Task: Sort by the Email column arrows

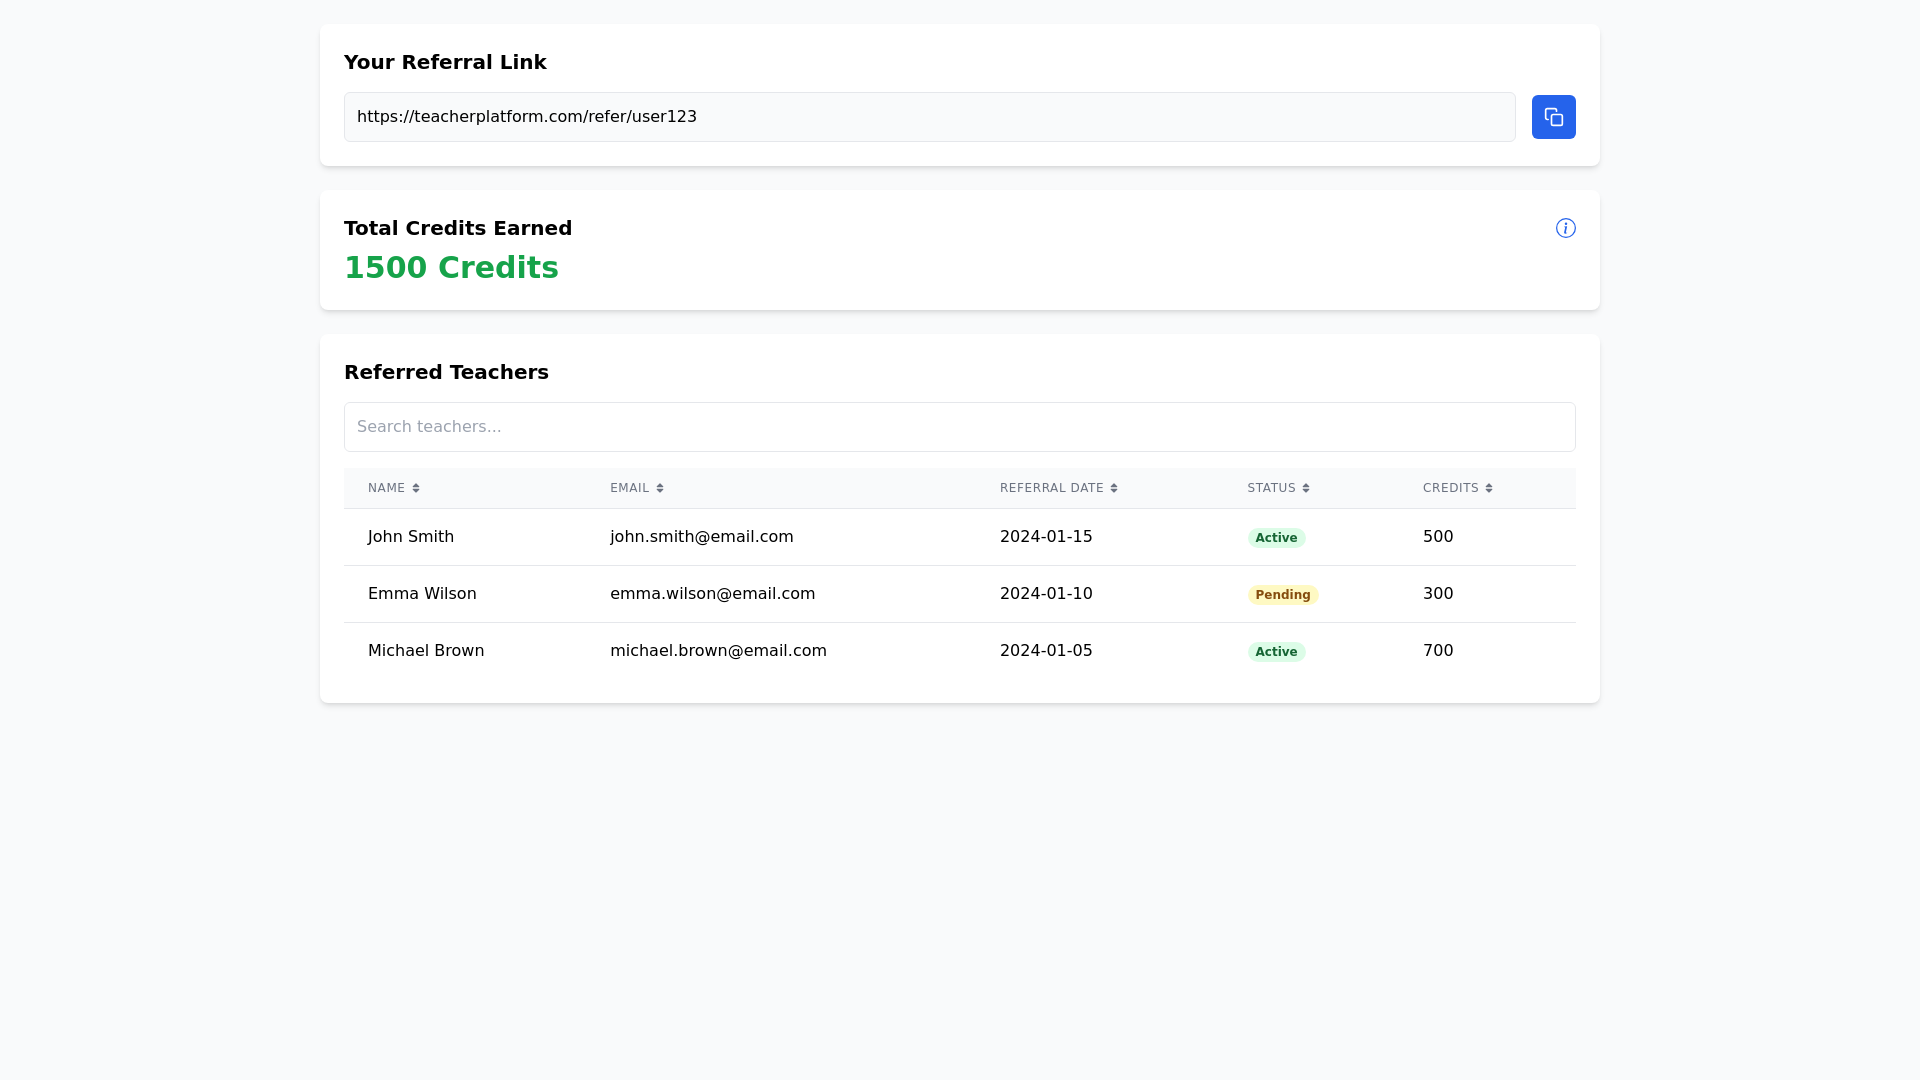Action: [660, 488]
